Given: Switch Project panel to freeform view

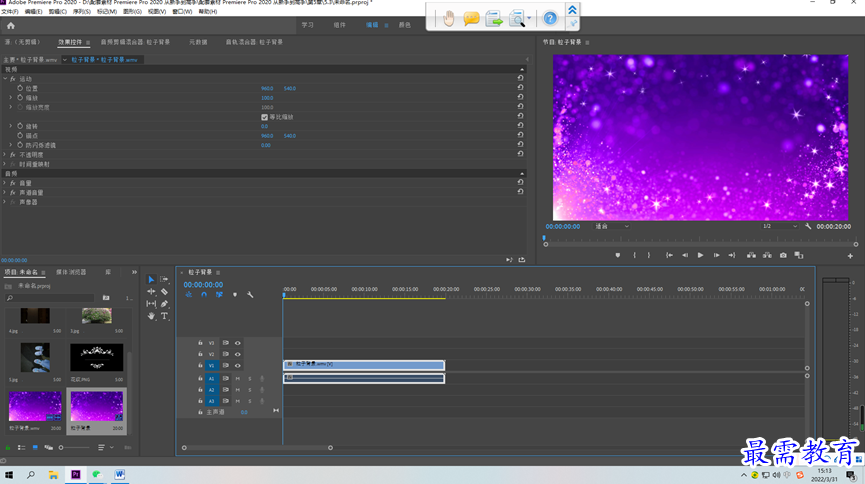Looking at the screenshot, I should tap(49, 448).
